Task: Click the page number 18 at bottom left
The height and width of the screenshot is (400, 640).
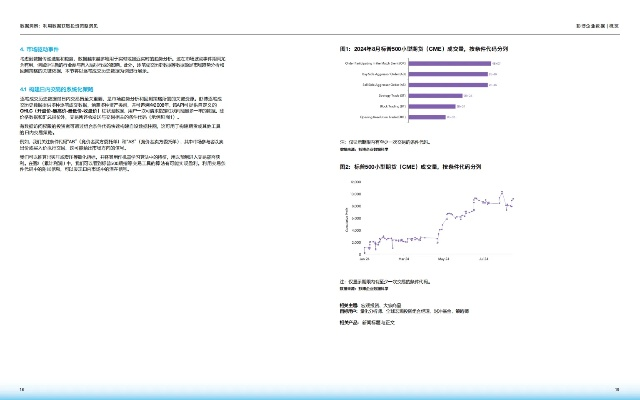Action: [x=22, y=389]
